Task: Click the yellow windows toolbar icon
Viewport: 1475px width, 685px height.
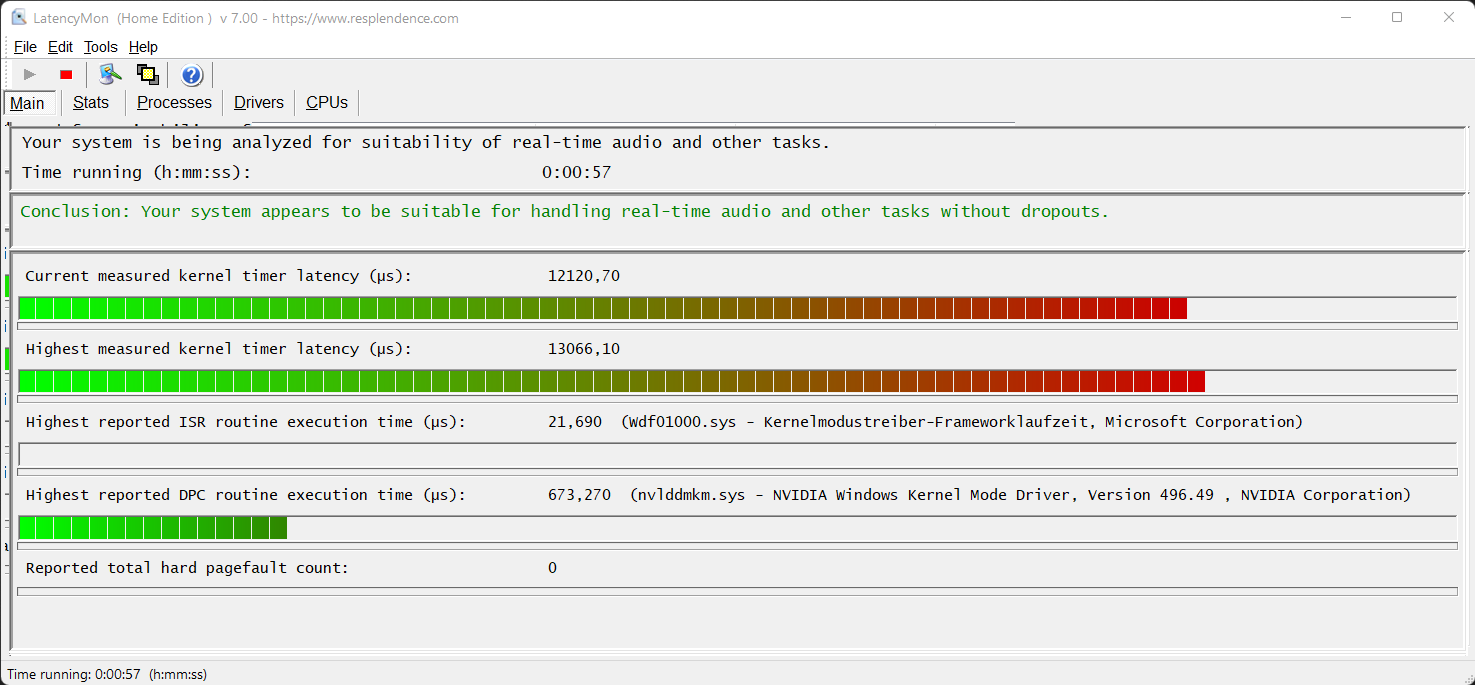Action: click(x=148, y=74)
